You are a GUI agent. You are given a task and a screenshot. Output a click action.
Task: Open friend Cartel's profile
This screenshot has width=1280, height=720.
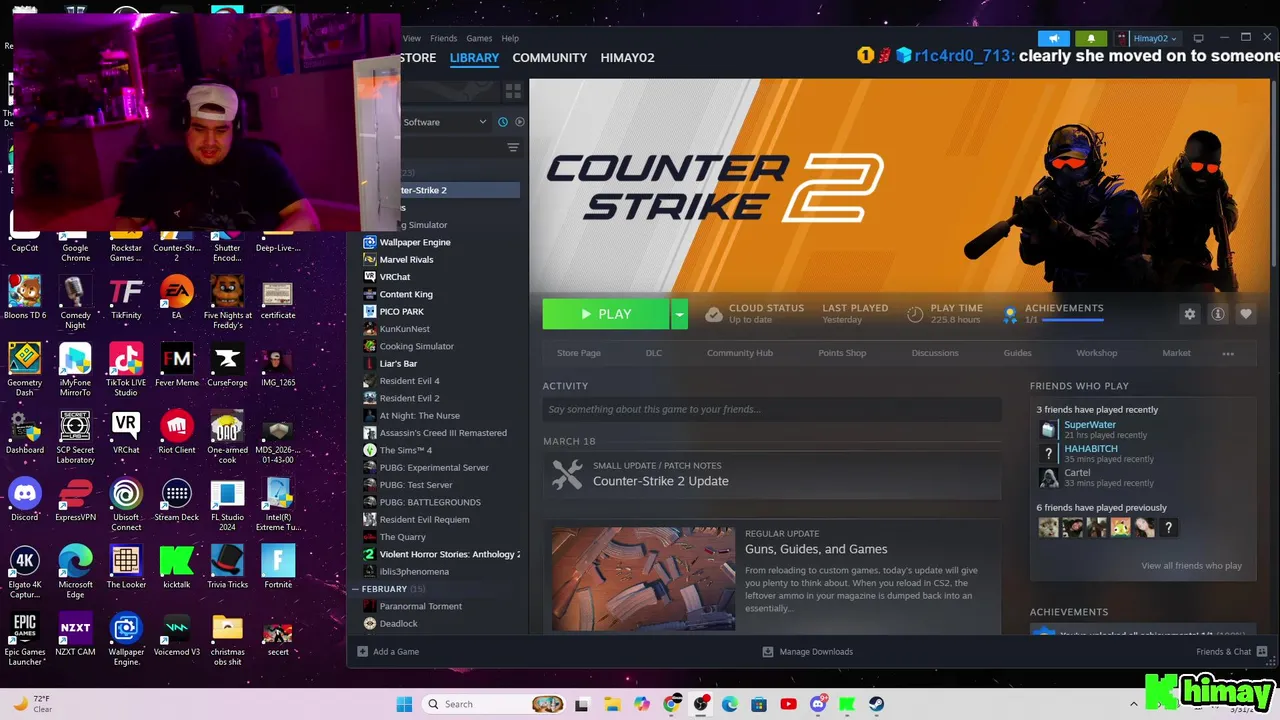coord(1077,473)
